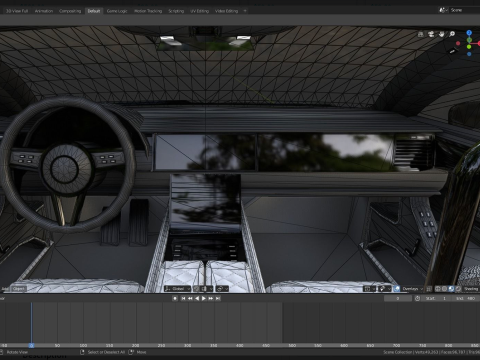
Task: Open the Object menu in viewport header
Action: pyautogui.click(x=19, y=289)
